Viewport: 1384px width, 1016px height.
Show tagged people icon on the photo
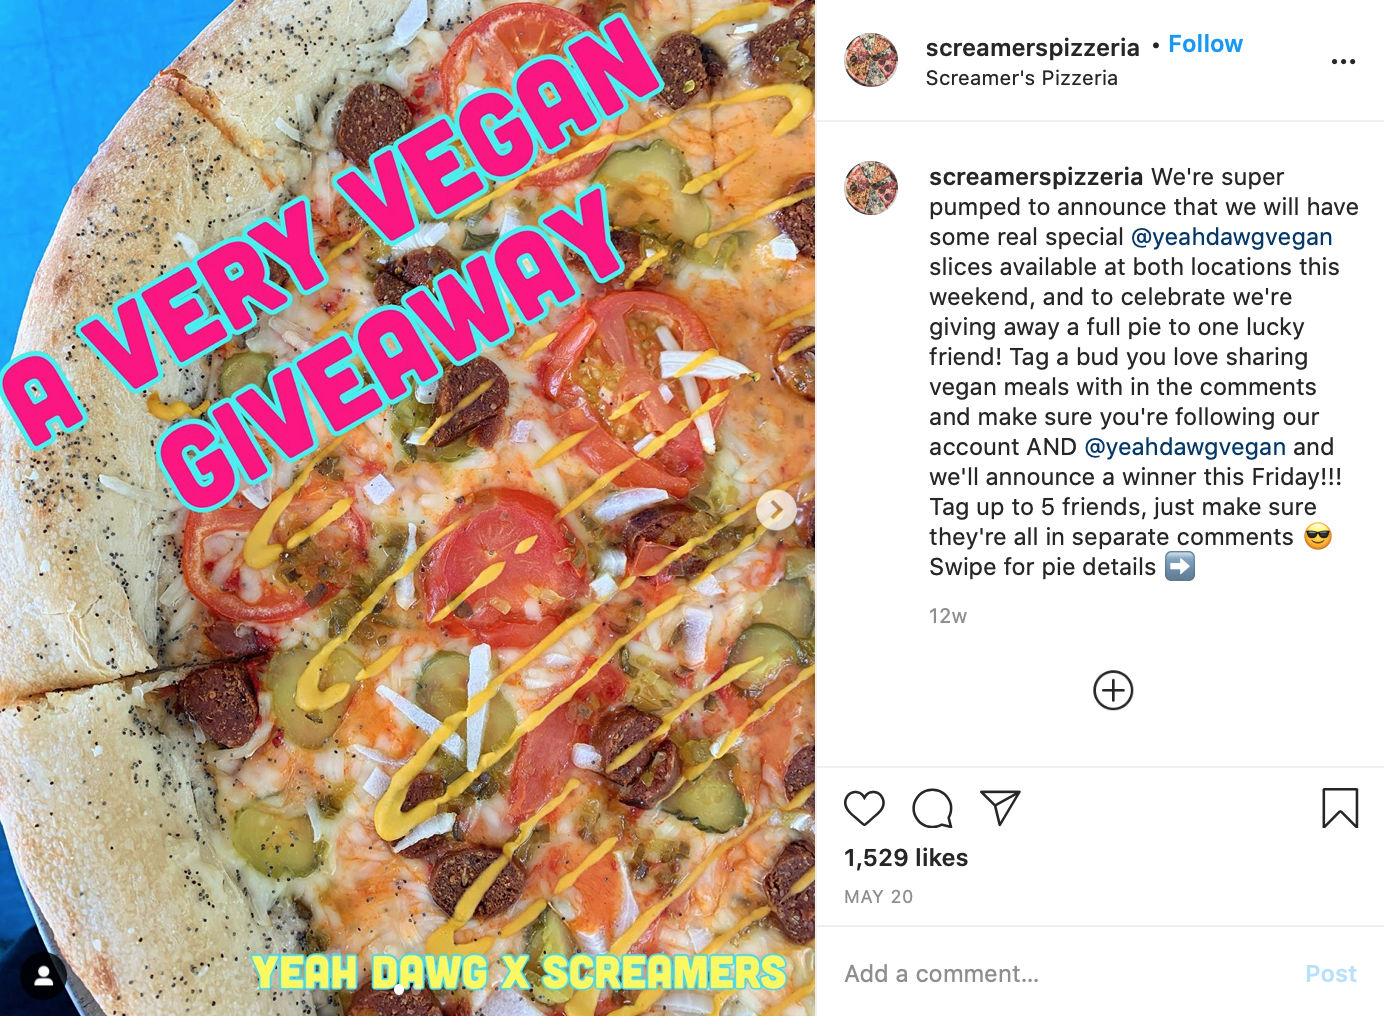pos(43,976)
